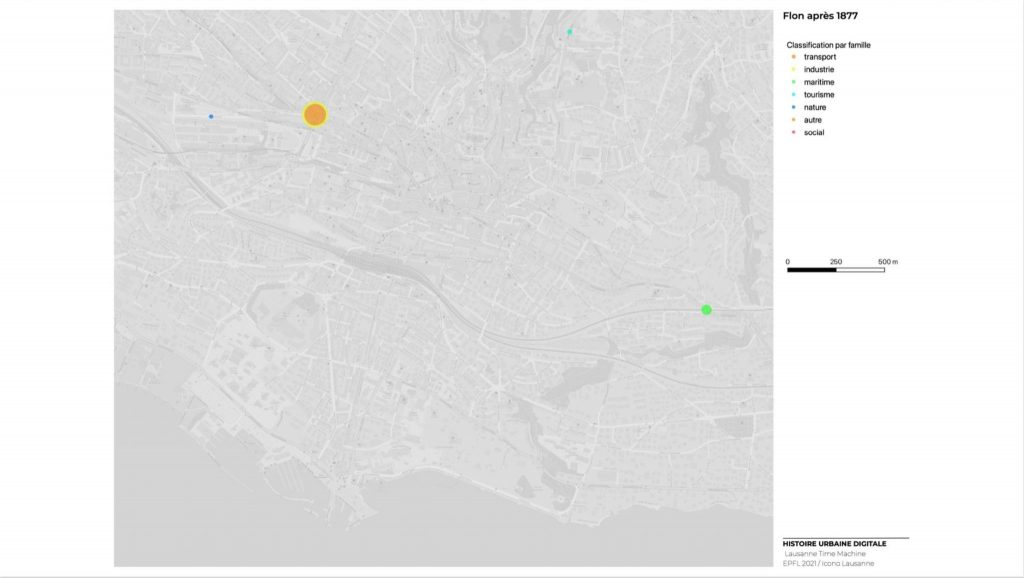Click the 'nature' legend label
Image resolution: width=1024 pixels, height=578 pixels.
pos(815,107)
